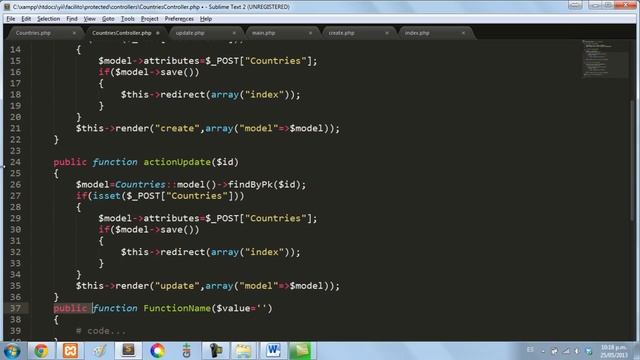Image resolution: width=640 pixels, height=360 pixels.
Task: Open Google Chrome from the taskbar
Action: click(41, 351)
